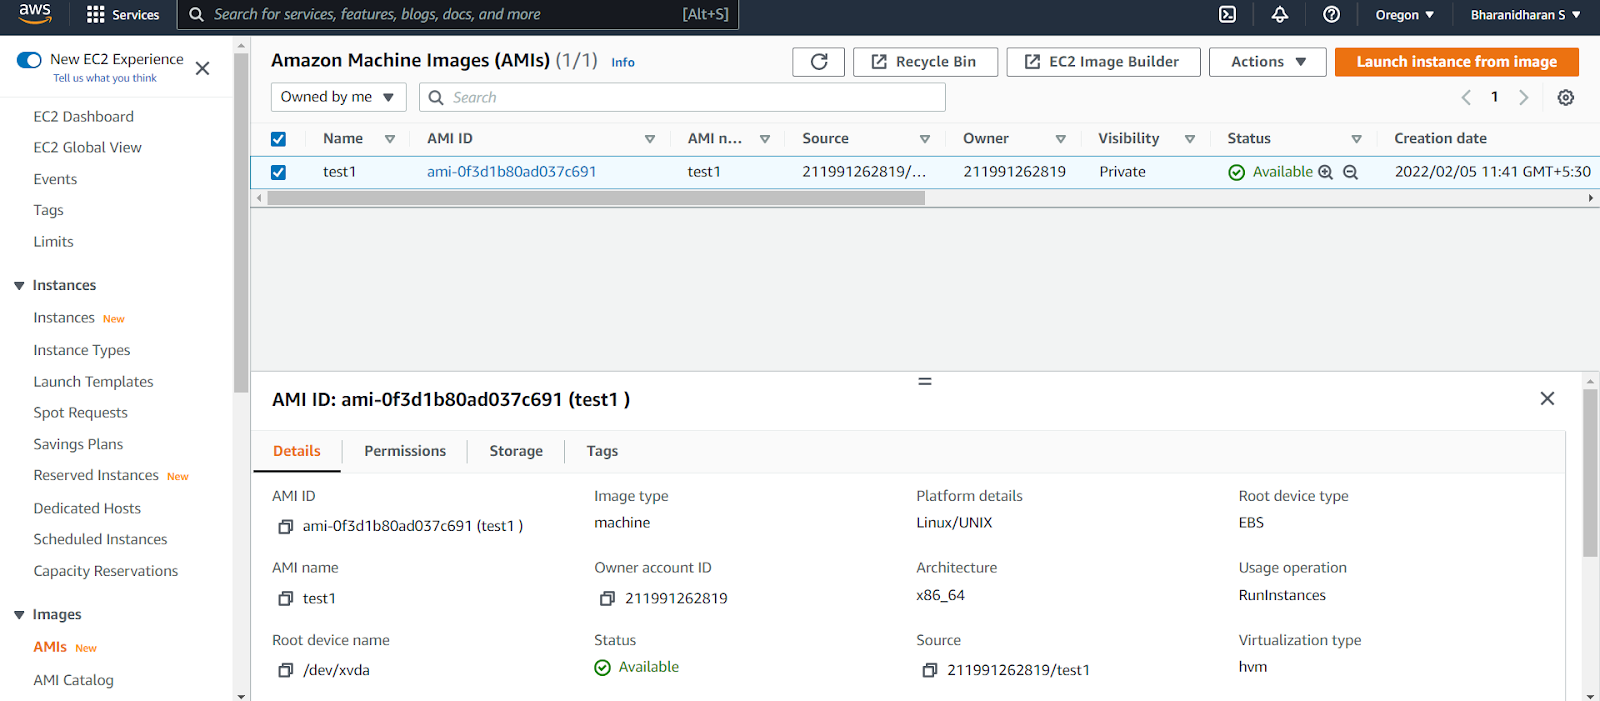Switch to the Tags tab
The height and width of the screenshot is (701, 1600).
click(602, 451)
